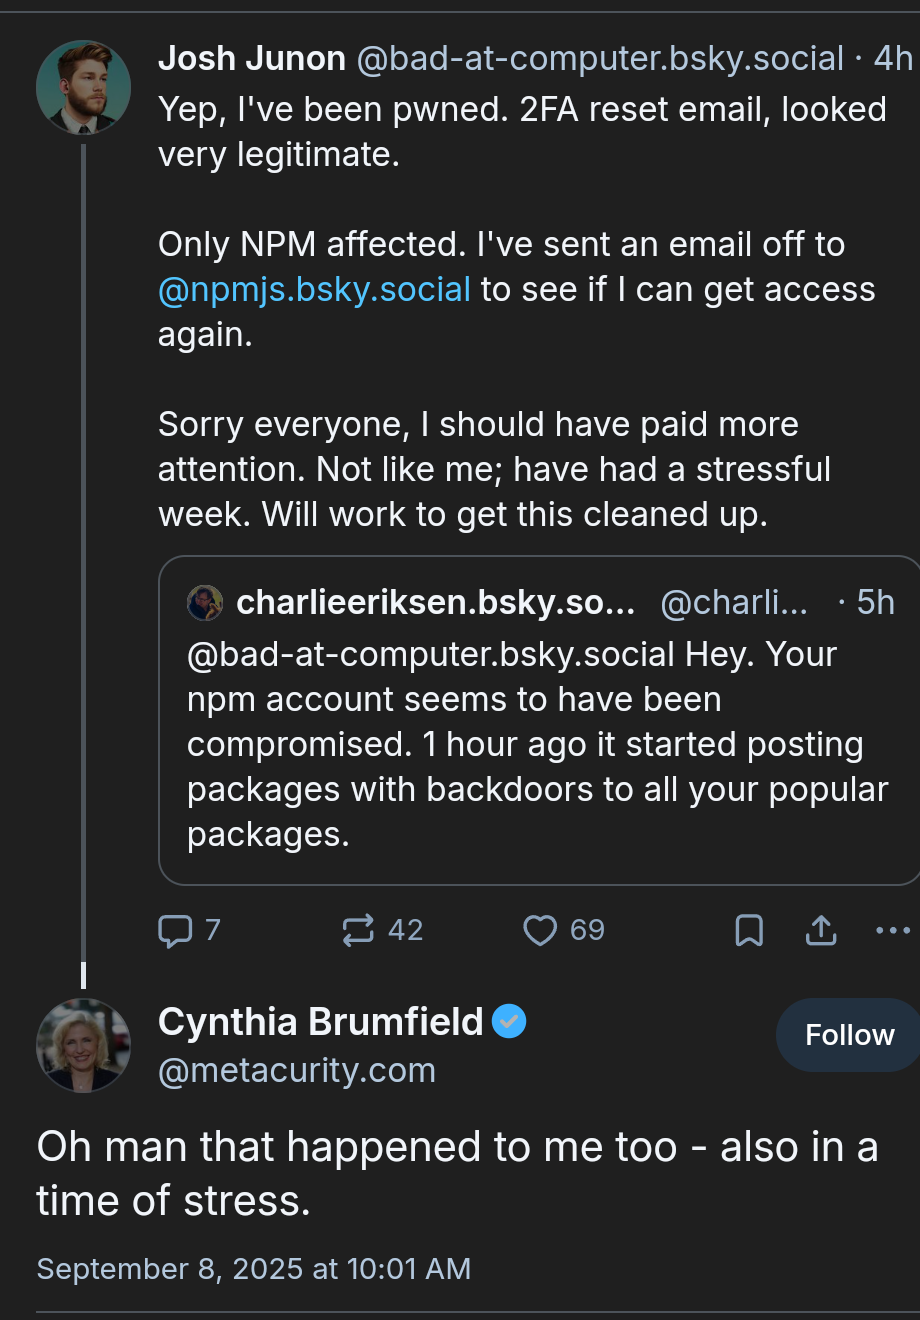
Task: Click the charlieeriksen.bsky.so... name in quote
Action: [435, 603]
